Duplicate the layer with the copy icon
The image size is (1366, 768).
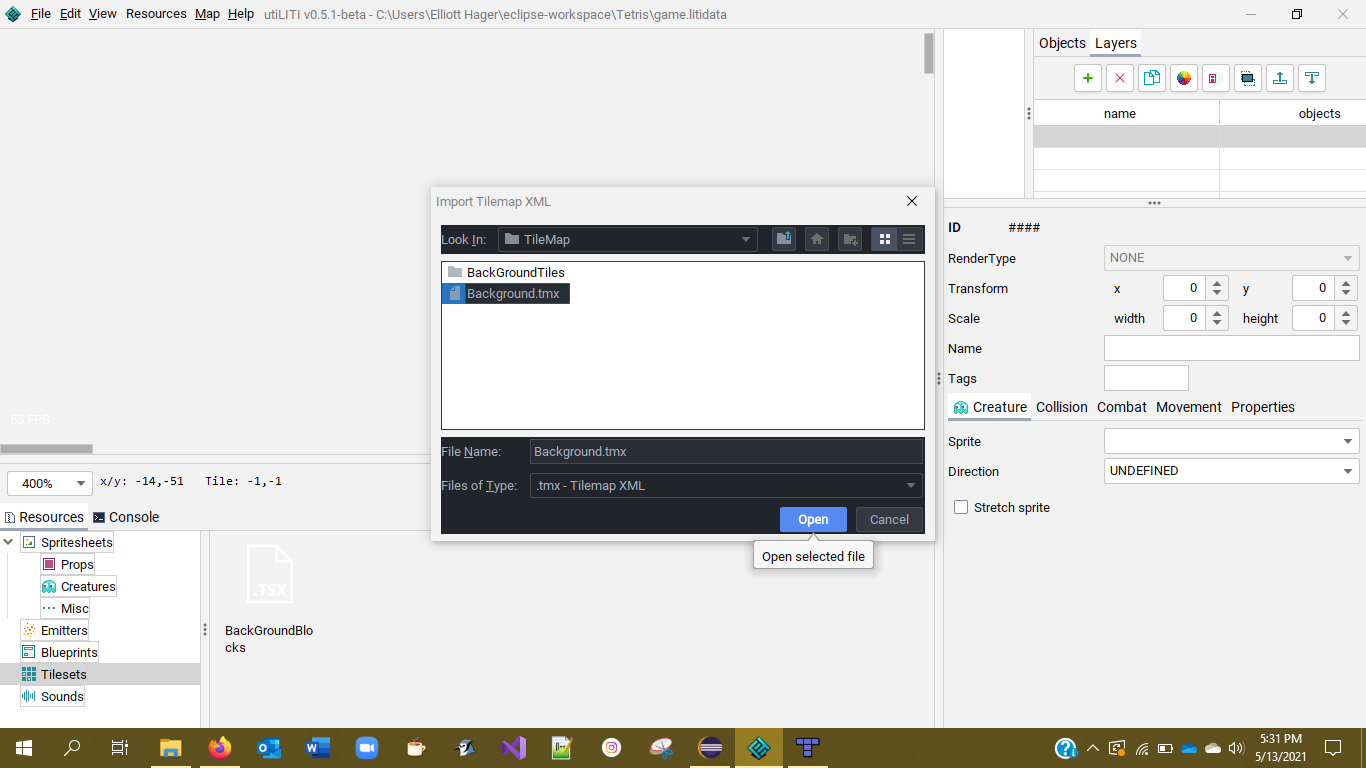pyautogui.click(x=1151, y=77)
